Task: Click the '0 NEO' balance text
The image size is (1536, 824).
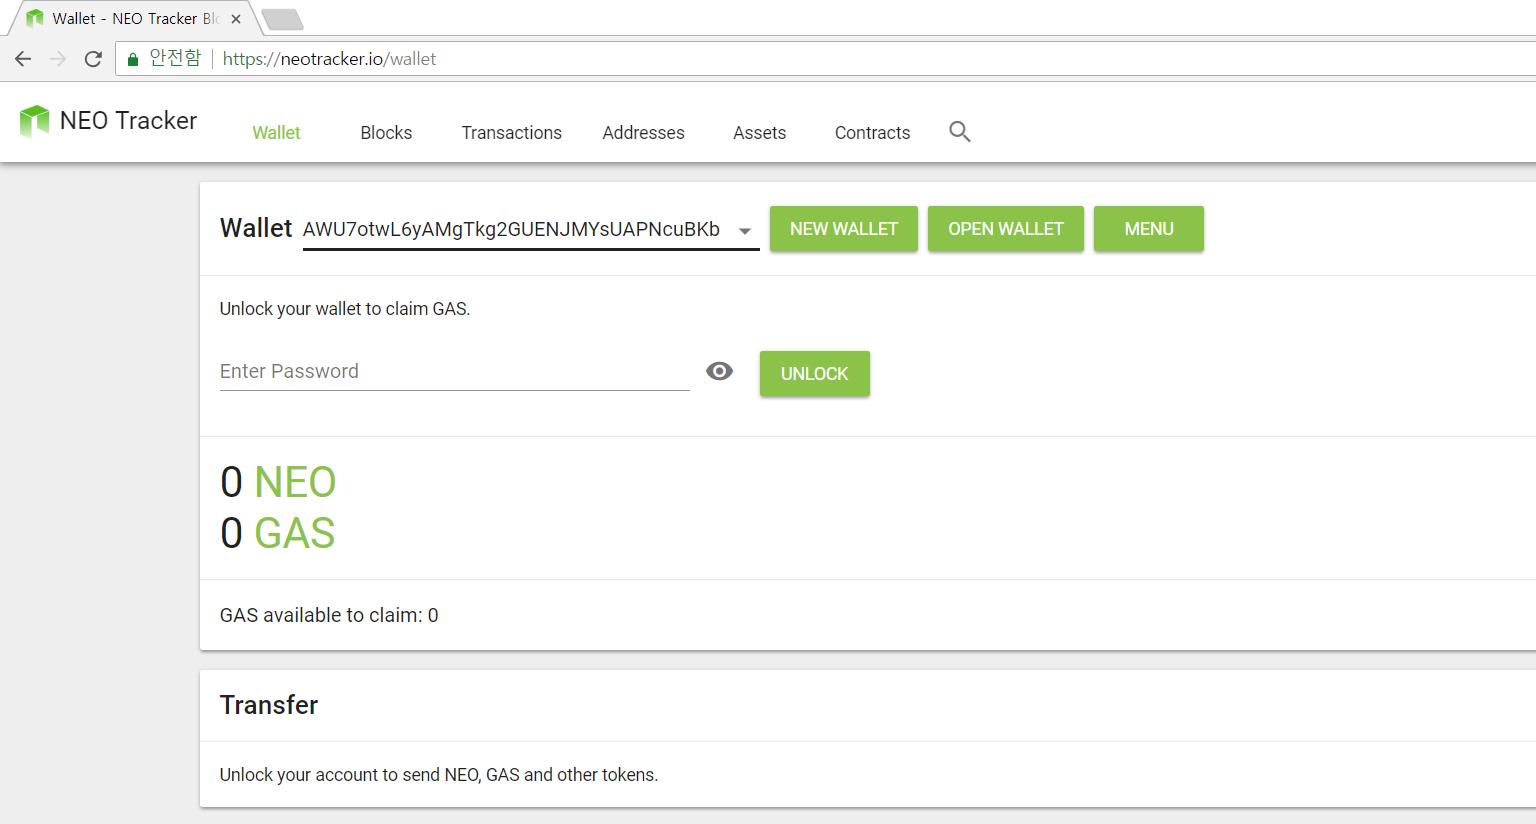Action: click(278, 482)
